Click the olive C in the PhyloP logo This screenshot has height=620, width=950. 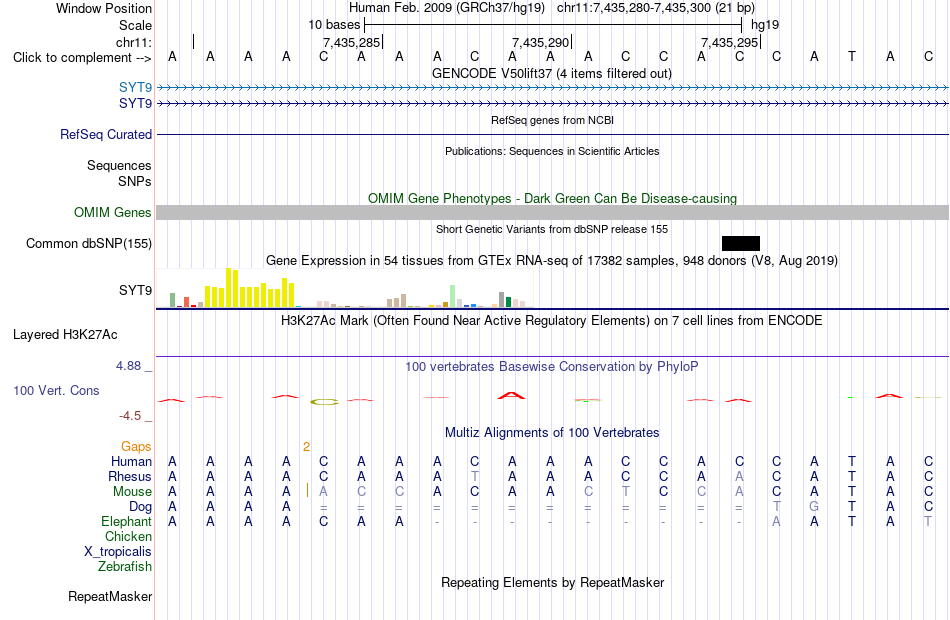click(x=324, y=401)
